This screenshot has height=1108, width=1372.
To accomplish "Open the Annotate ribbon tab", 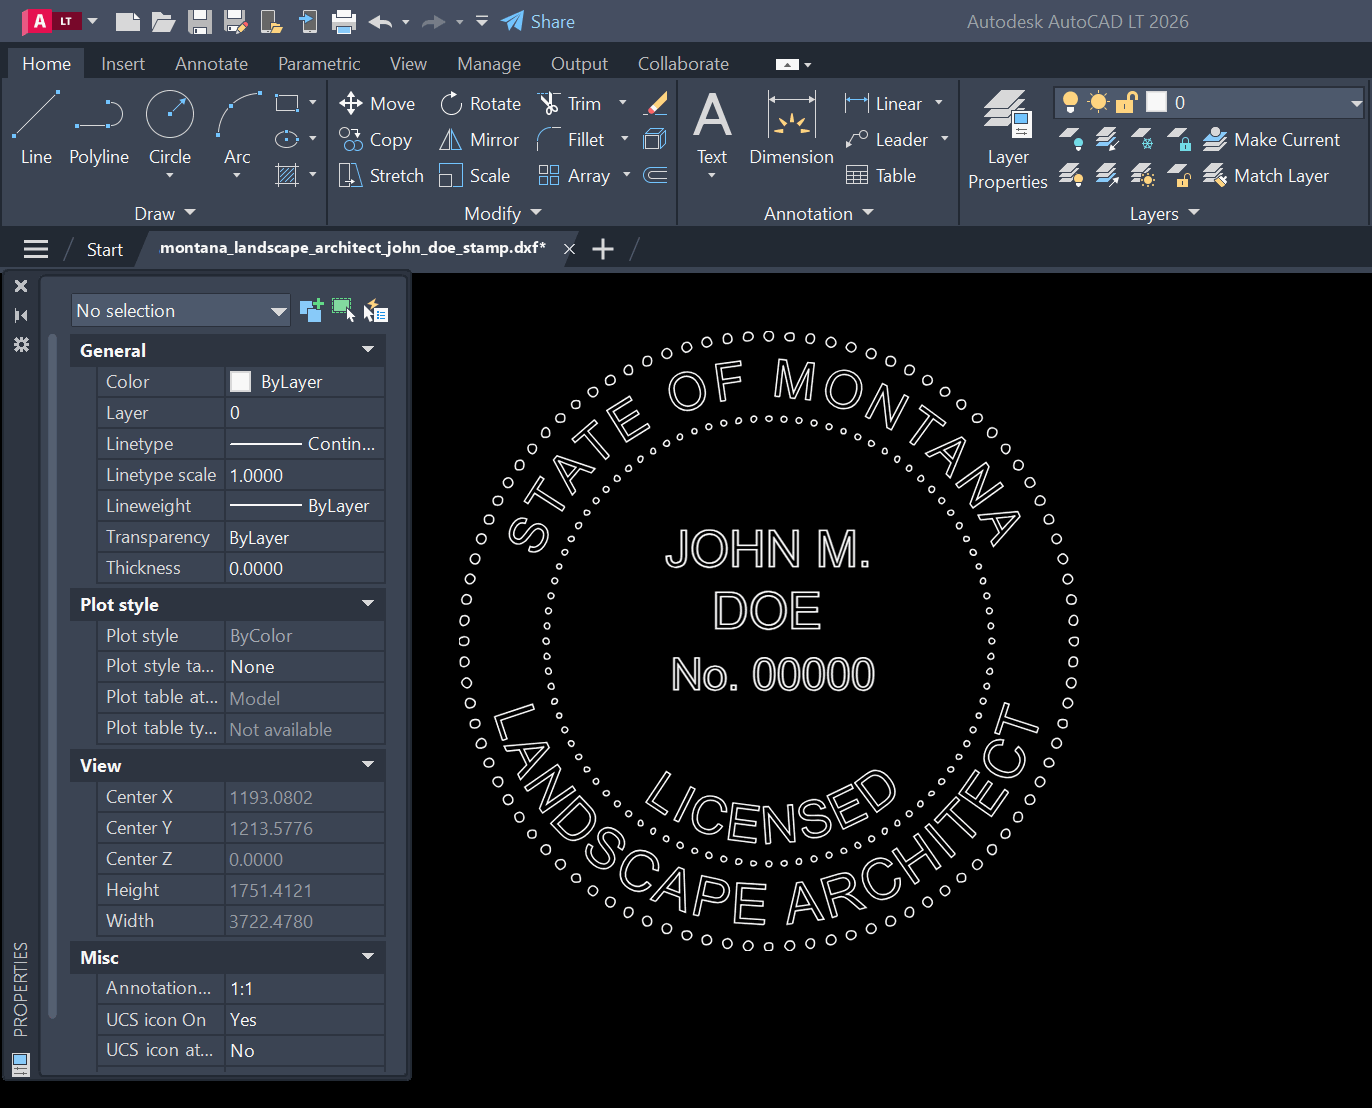I will point(211,63).
